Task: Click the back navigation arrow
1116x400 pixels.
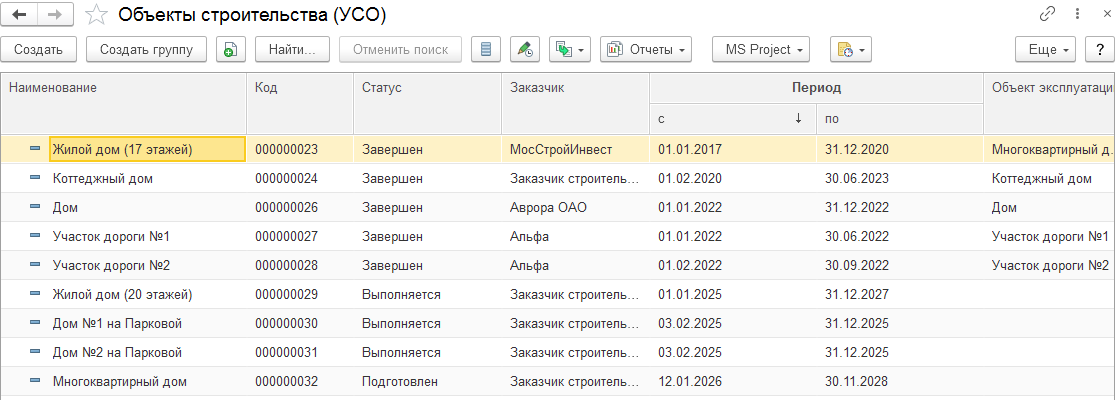Action: click(19, 15)
